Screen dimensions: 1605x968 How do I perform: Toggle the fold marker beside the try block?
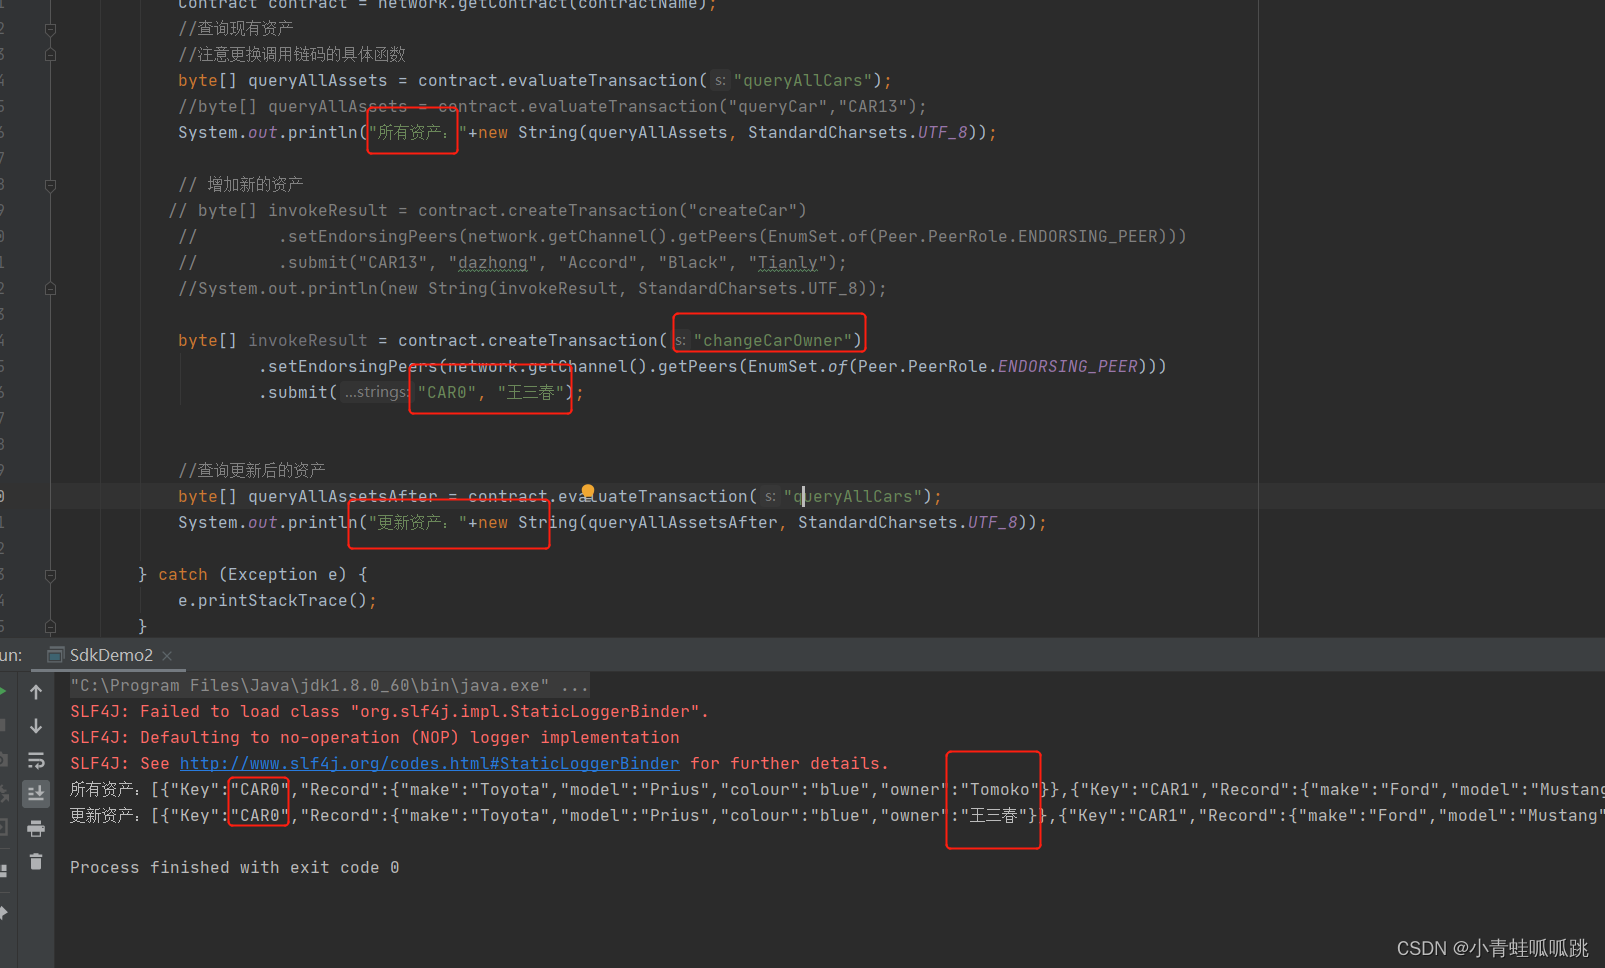tap(50, 29)
